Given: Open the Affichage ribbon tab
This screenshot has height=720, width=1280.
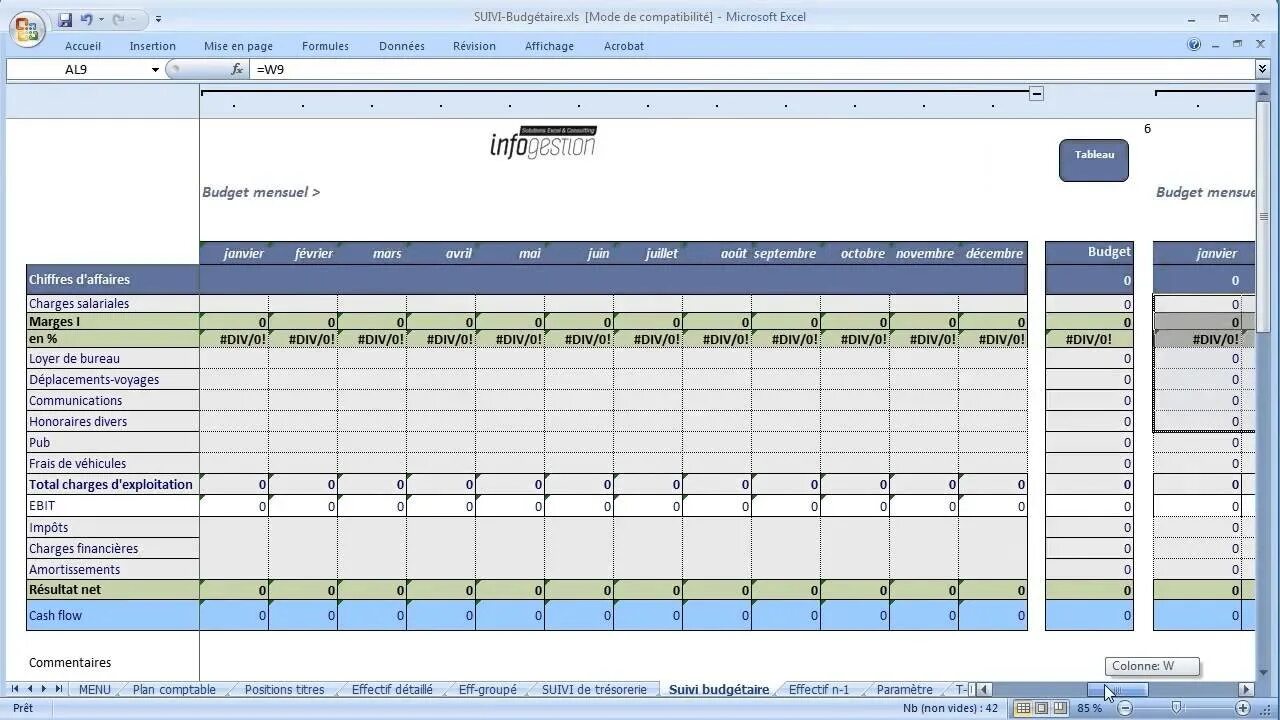Looking at the screenshot, I should coord(549,46).
